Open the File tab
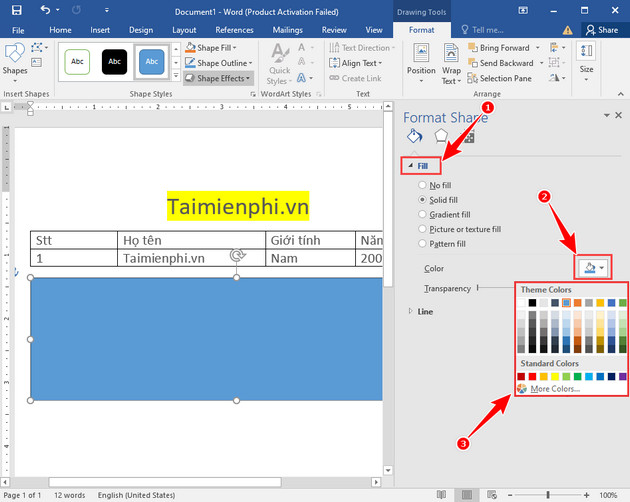Image resolution: width=630 pixels, height=502 pixels. pos(18,30)
